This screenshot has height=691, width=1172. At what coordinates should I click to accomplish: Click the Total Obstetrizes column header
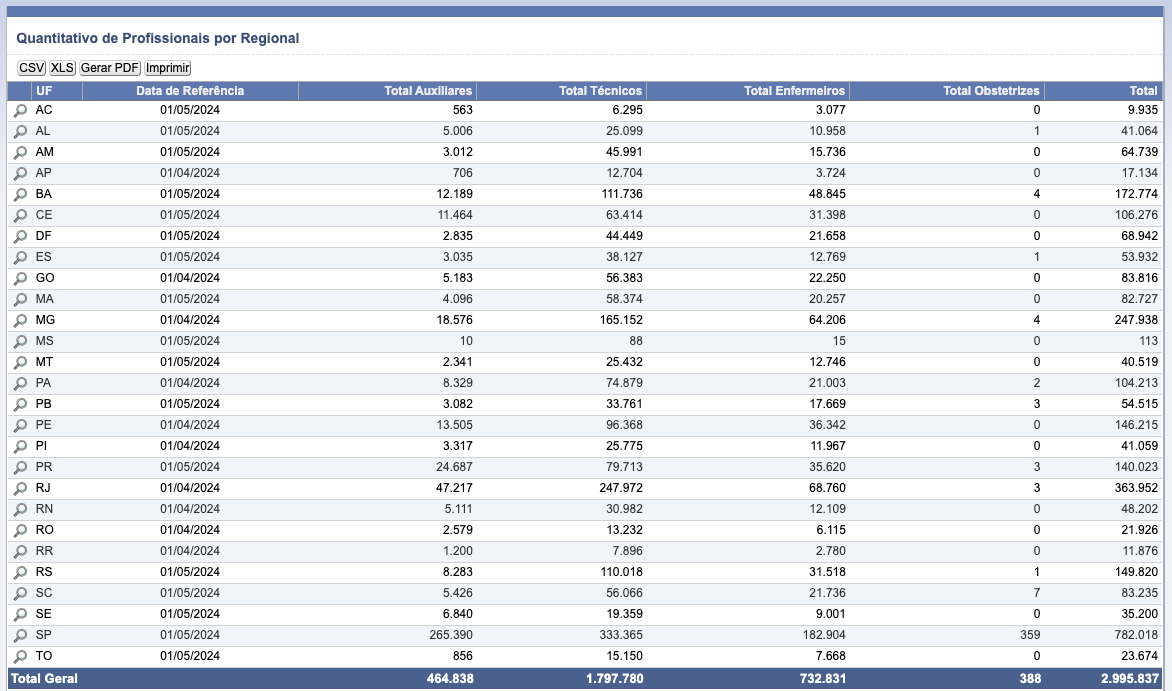991,91
